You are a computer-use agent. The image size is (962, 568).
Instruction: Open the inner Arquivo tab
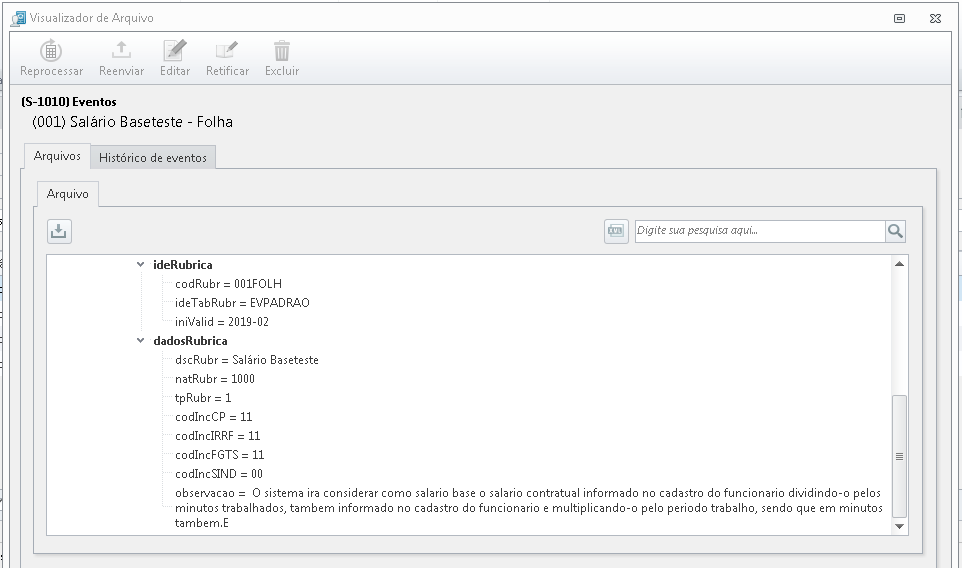point(67,194)
